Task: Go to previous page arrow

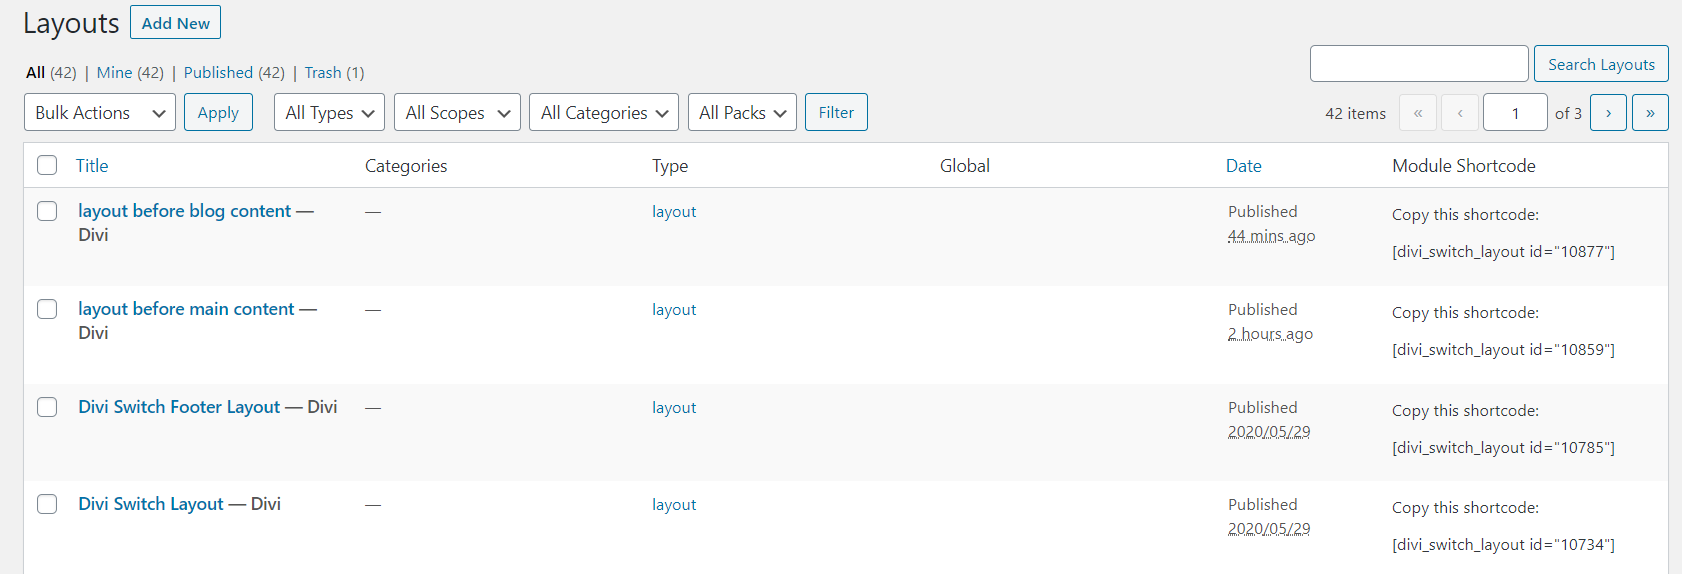Action: pyautogui.click(x=1460, y=113)
